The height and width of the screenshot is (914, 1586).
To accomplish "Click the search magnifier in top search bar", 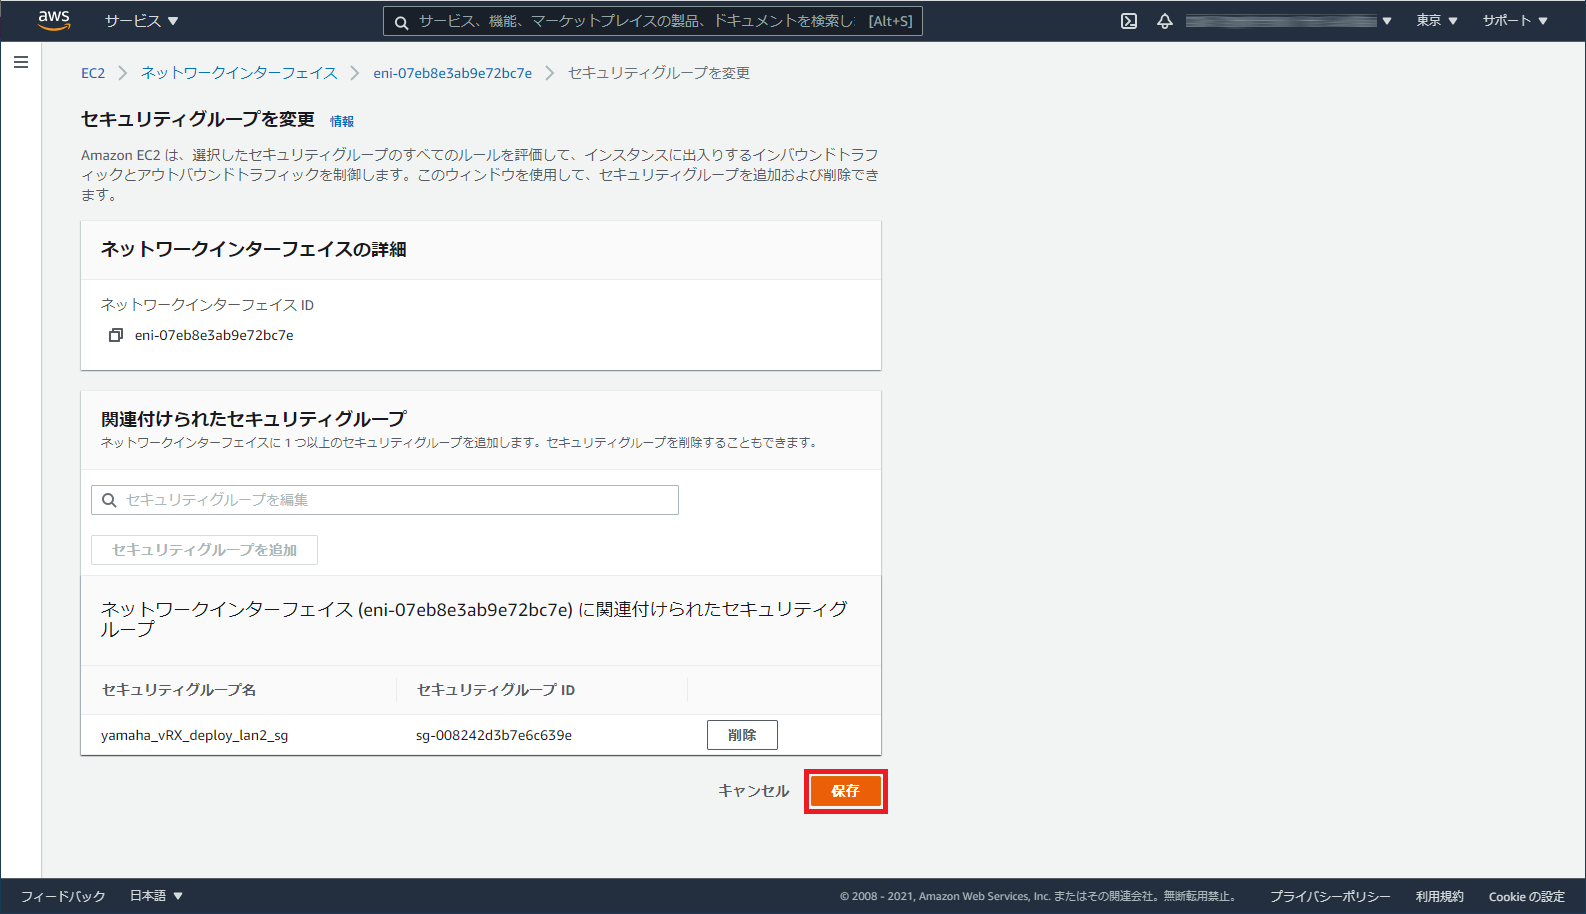I will click(401, 22).
